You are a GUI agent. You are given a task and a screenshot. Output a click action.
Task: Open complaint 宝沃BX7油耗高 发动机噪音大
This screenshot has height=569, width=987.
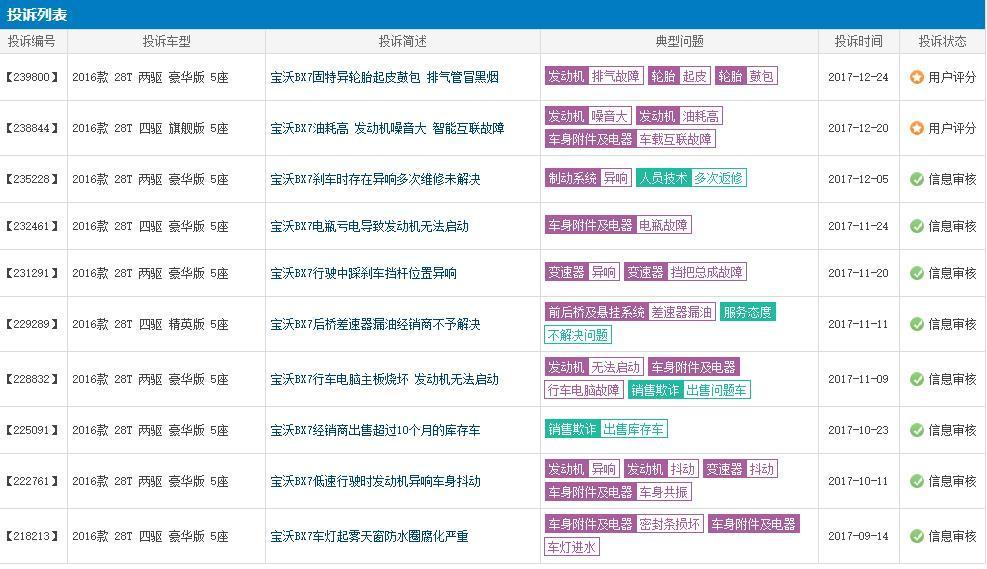(387, 128)
